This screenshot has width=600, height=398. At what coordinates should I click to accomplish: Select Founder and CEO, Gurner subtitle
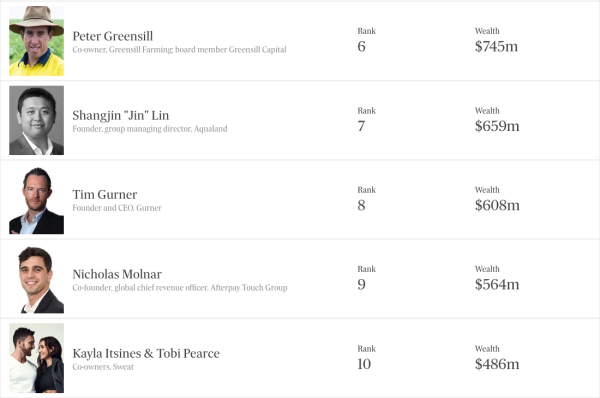point(117,208)
